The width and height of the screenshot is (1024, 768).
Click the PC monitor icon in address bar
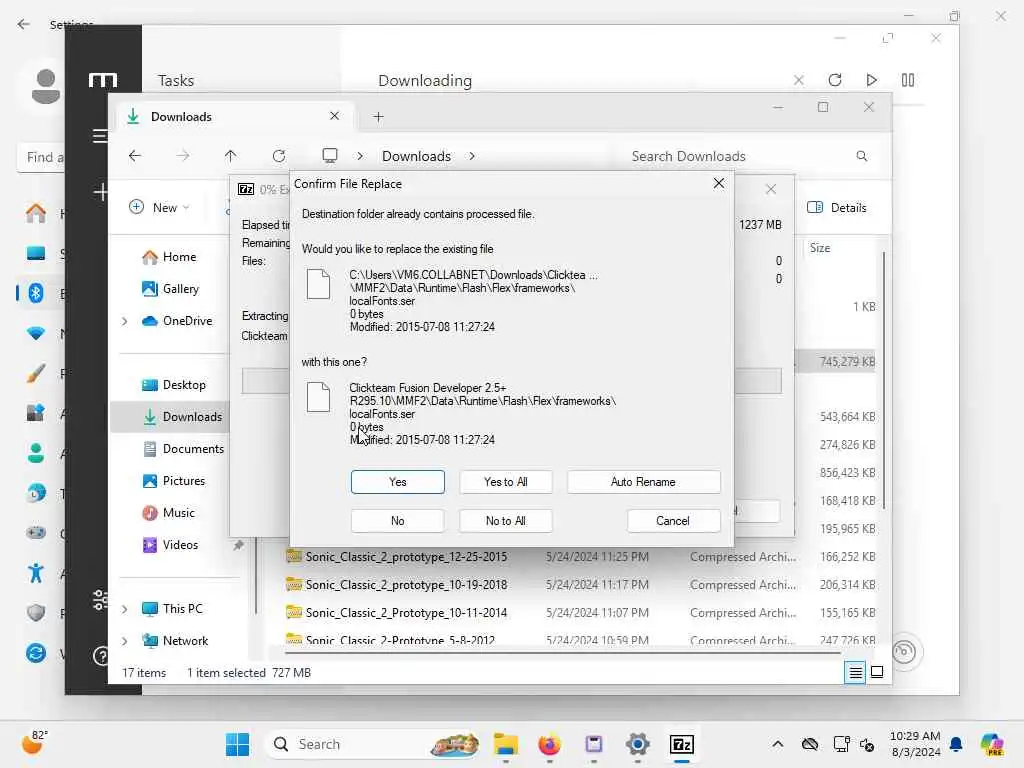(x=330, y=155)
